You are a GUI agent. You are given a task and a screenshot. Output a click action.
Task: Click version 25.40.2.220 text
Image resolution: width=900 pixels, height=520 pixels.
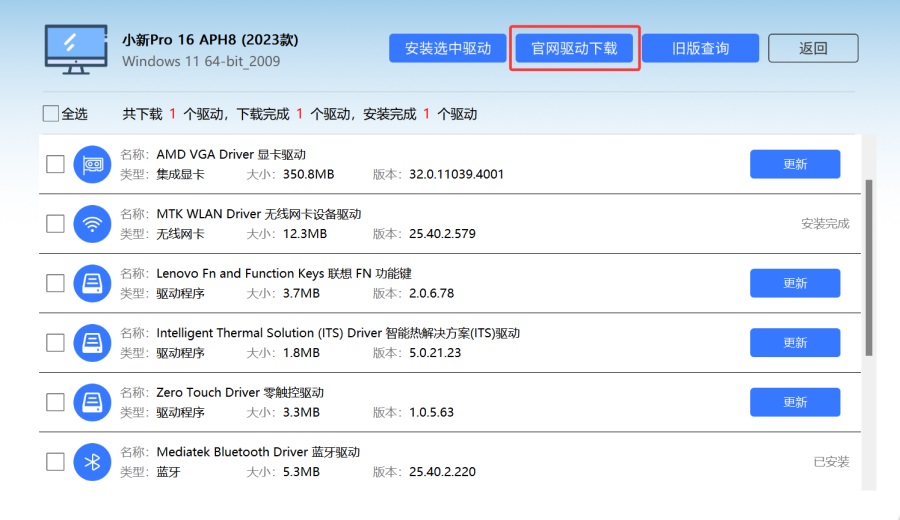coord(443,472)
